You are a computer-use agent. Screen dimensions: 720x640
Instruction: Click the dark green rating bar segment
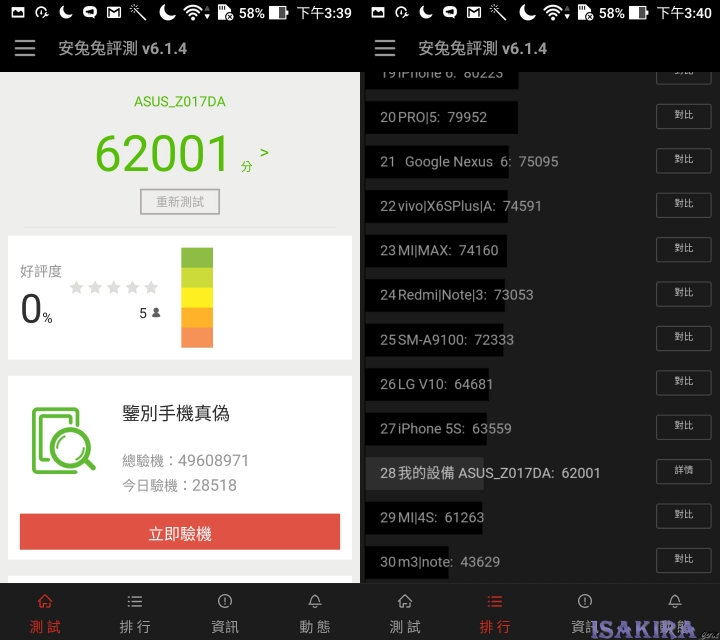pos(197,258)
